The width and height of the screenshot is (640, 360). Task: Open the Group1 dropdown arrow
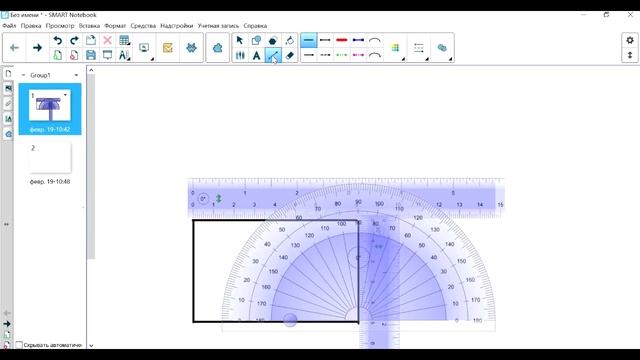tap(76, 75)
